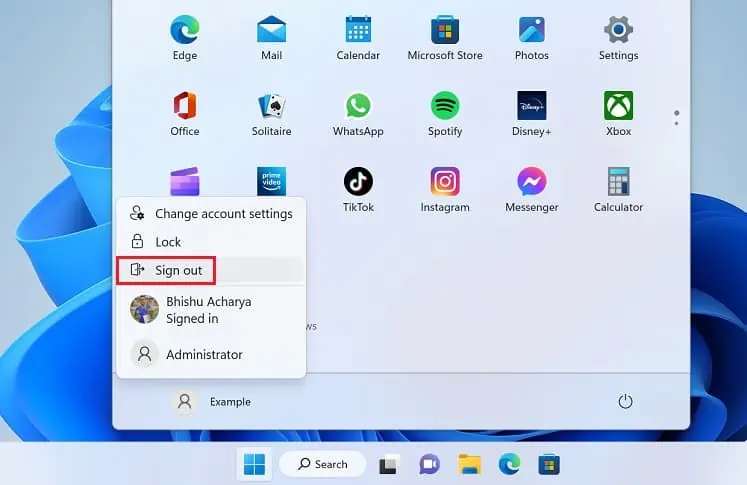Open Microsoft Store from the taskbar
The height and width of the screenshot is (485, 747).
(549, 465)
